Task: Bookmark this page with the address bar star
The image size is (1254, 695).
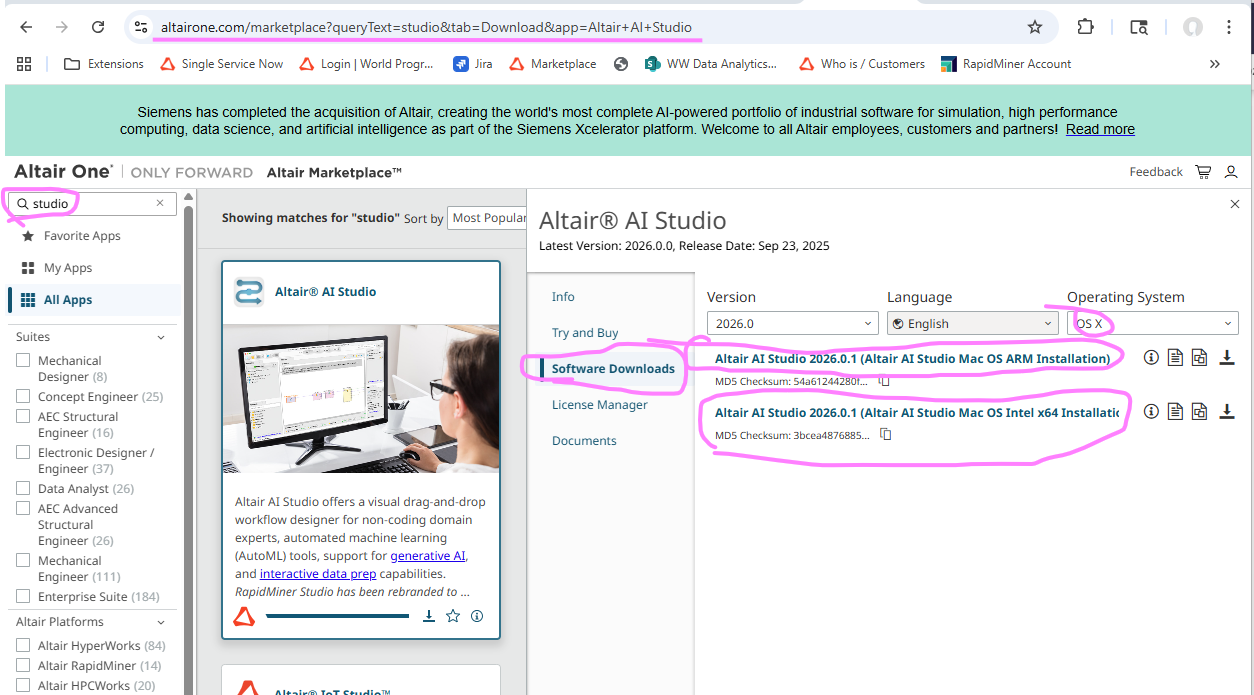Action: click(x=1035, y=27)
